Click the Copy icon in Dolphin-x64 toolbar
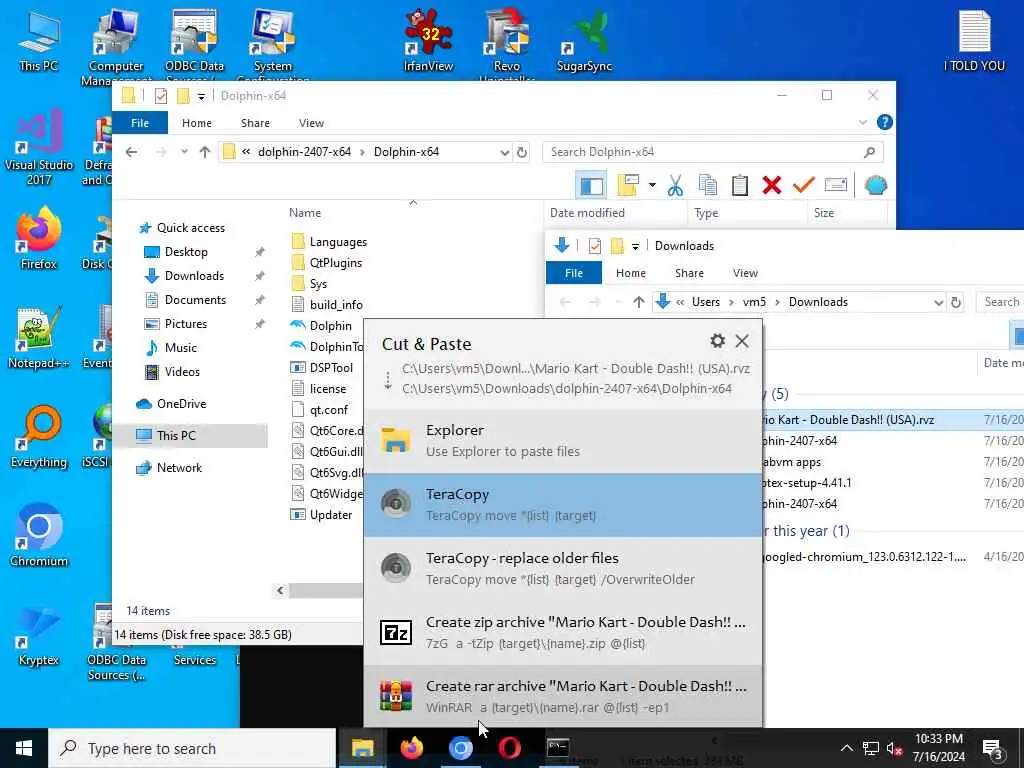The width and height of the screenshot is (1024, 768). coord(707,186)
